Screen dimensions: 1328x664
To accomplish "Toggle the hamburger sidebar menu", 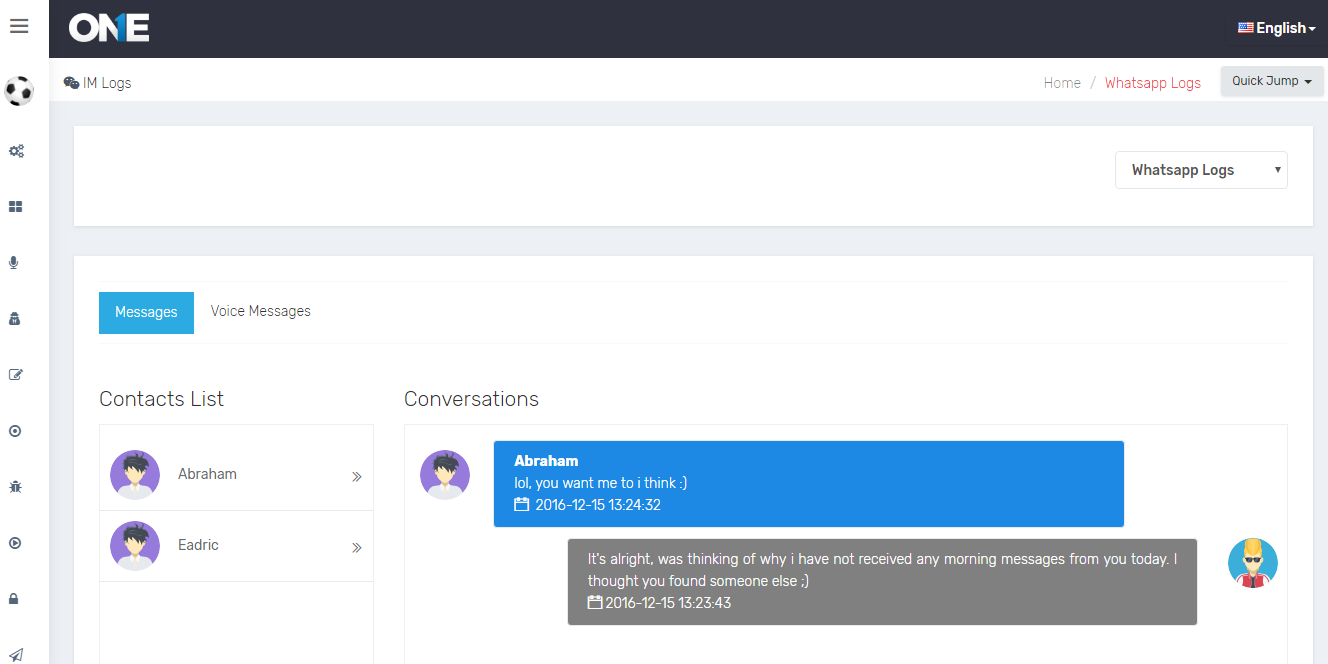I will (18, 26).
